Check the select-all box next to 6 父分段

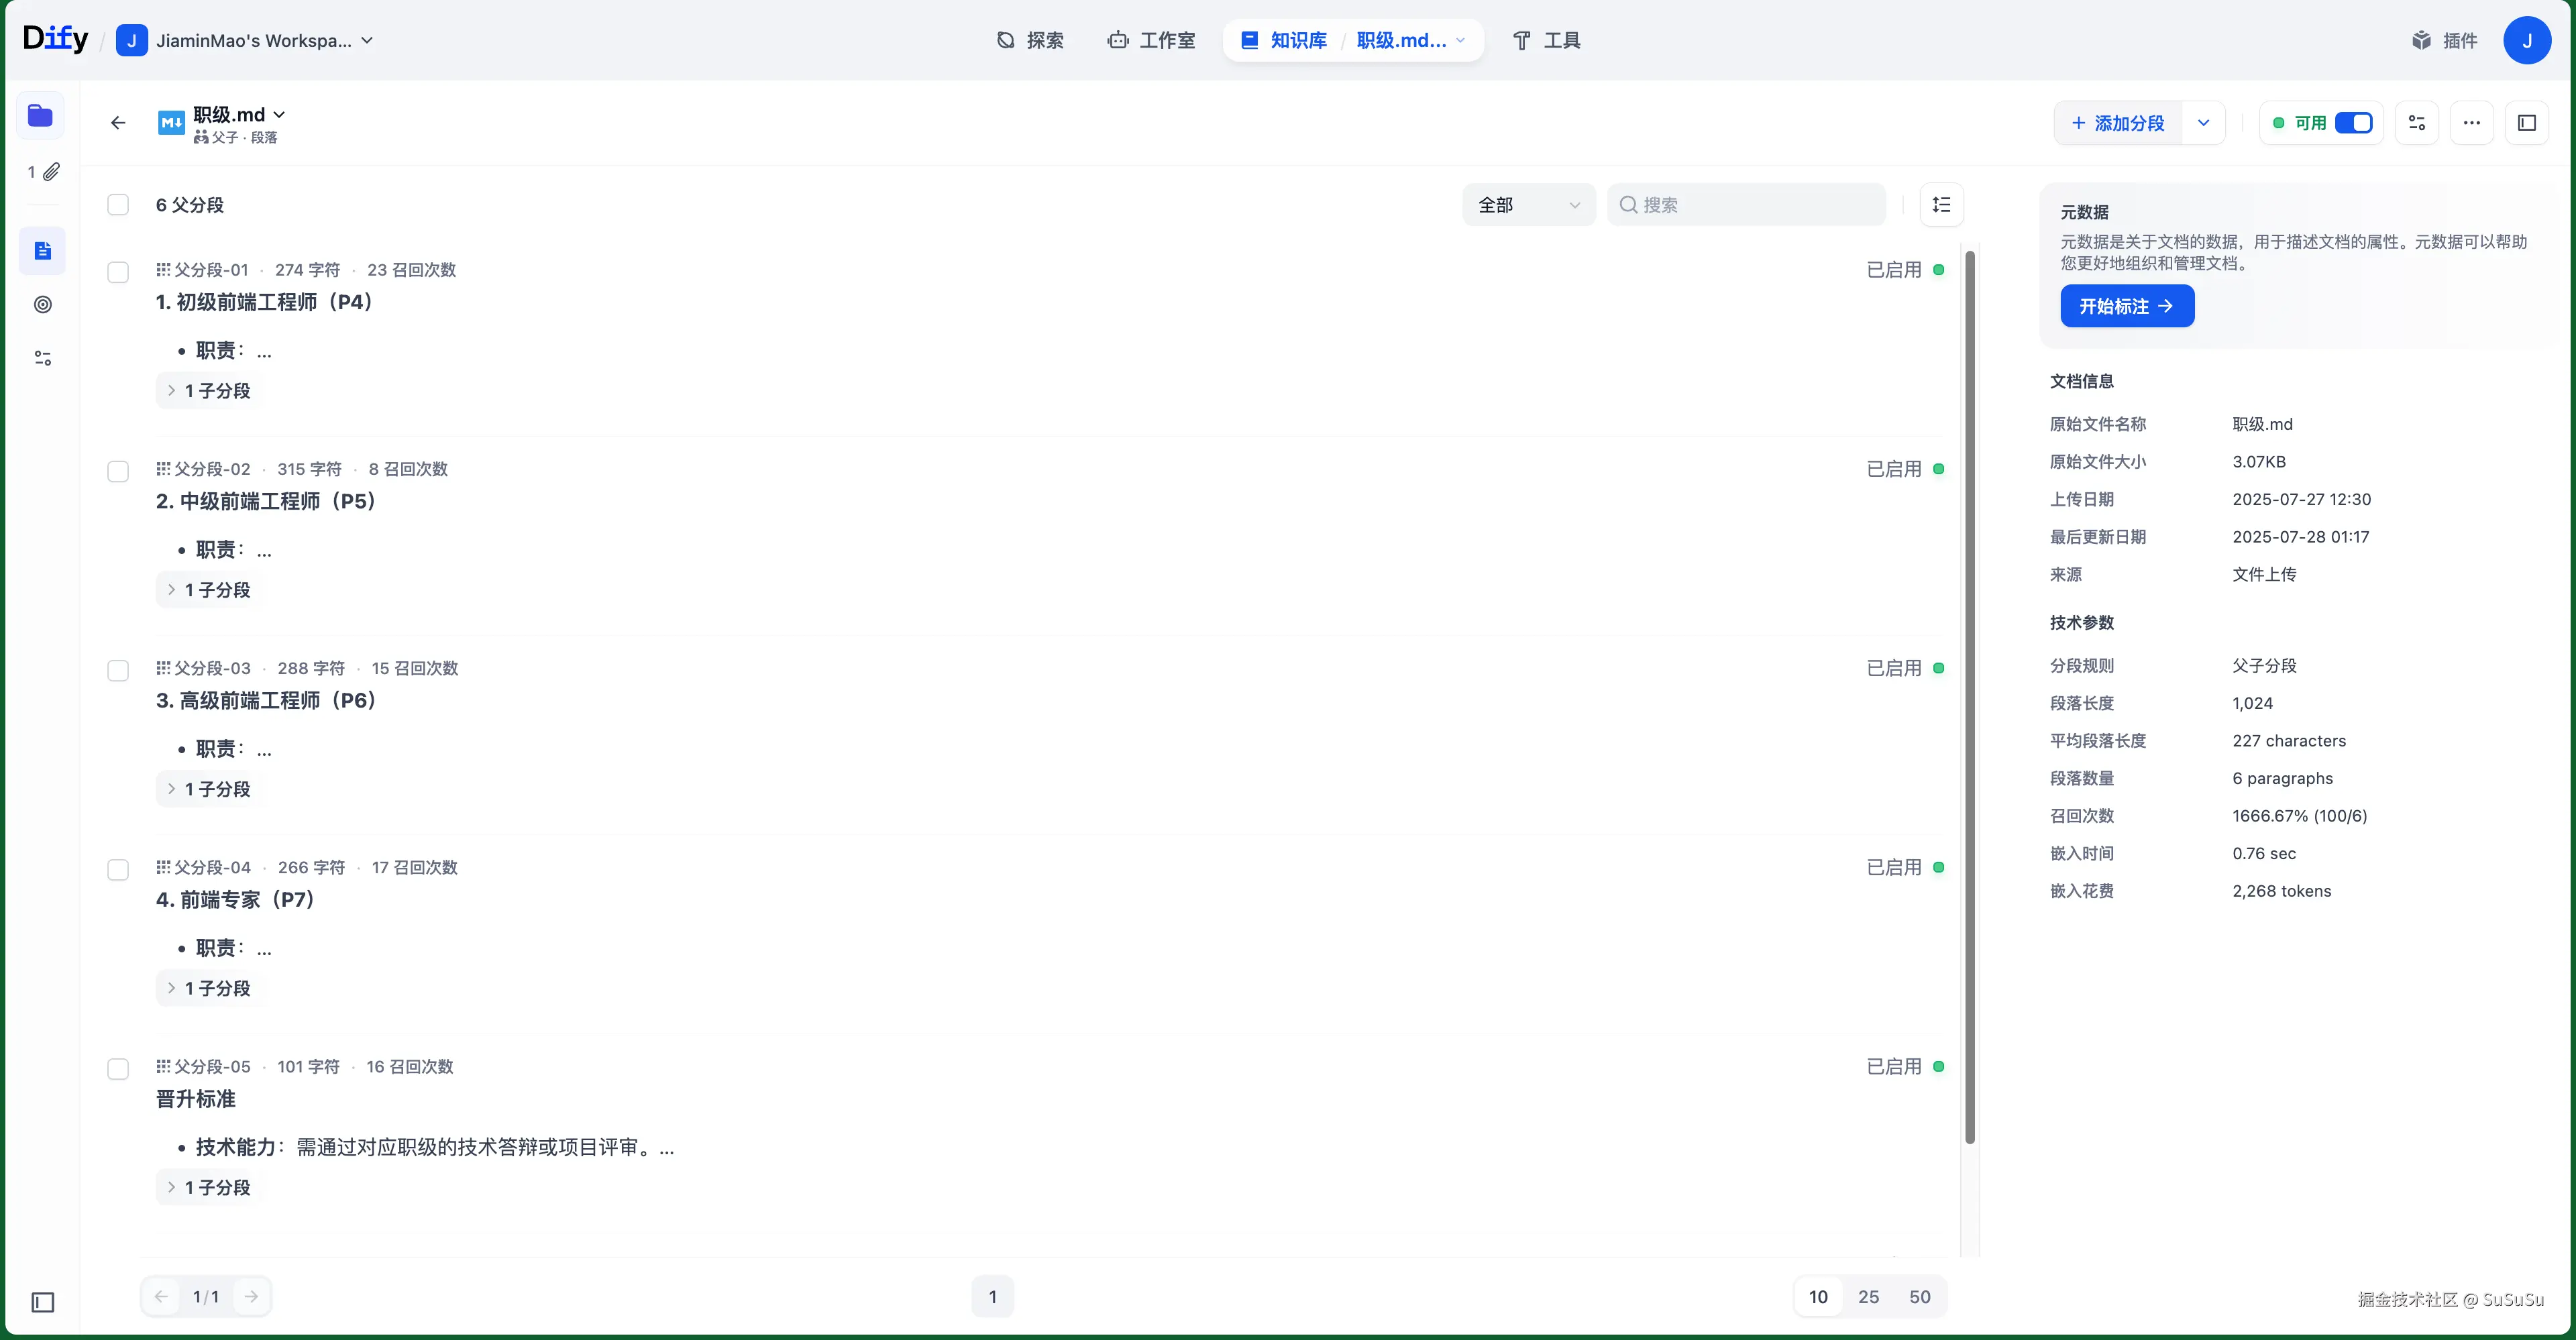118,205
